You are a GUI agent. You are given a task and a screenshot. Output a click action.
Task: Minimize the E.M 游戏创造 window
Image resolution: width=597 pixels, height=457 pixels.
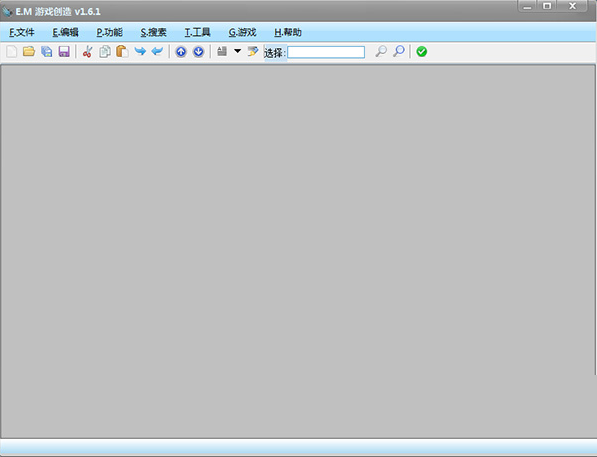(x=527, y=6)
